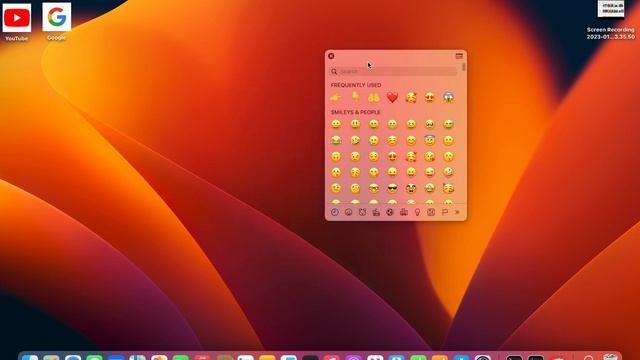Select the Google desktop shortcut
640x360 pixels.
[x=57, y=22]
